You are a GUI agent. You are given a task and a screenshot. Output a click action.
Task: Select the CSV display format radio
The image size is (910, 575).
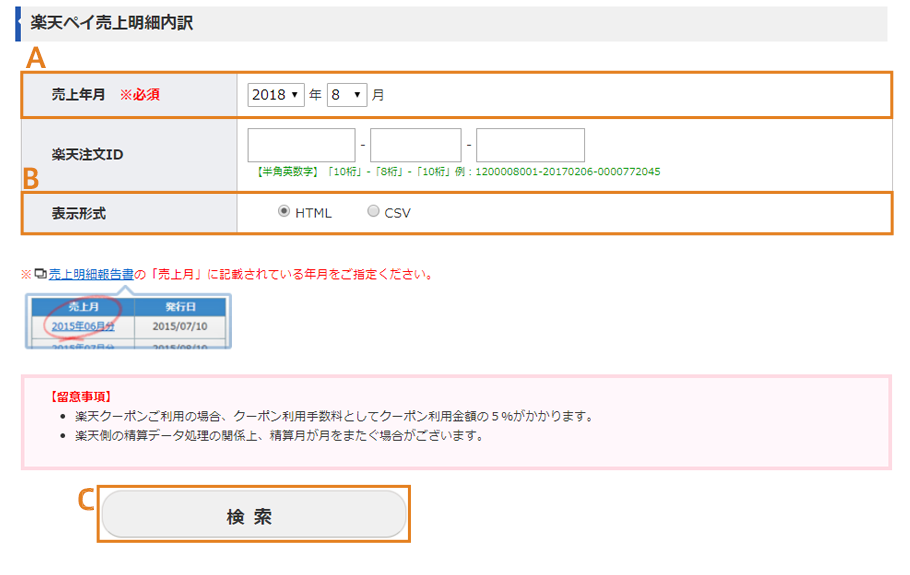coord(373,211)
